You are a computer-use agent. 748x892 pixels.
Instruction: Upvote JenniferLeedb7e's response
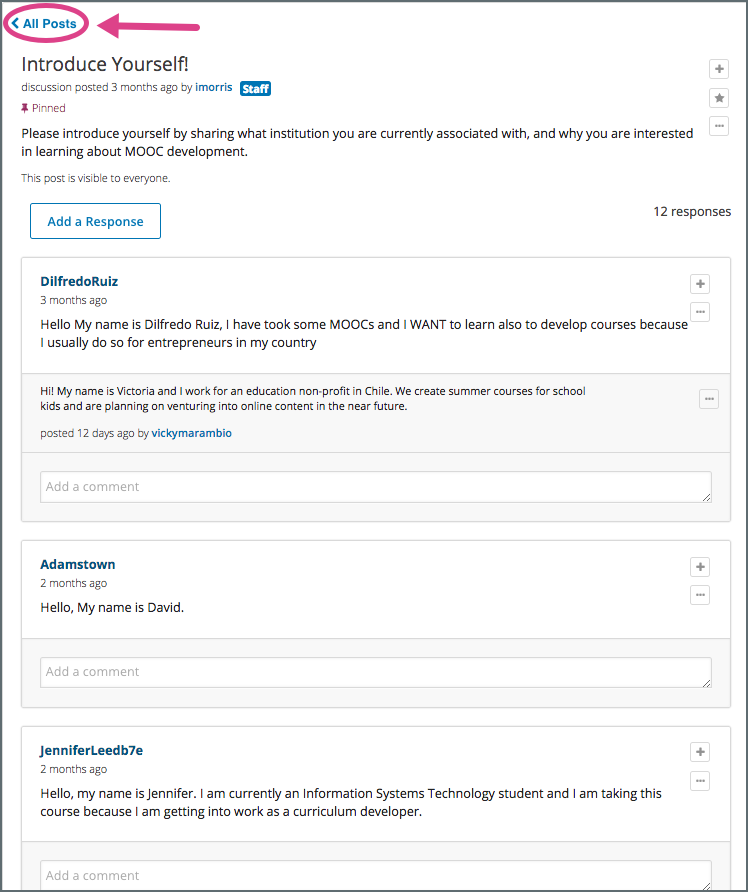(700, 752)
